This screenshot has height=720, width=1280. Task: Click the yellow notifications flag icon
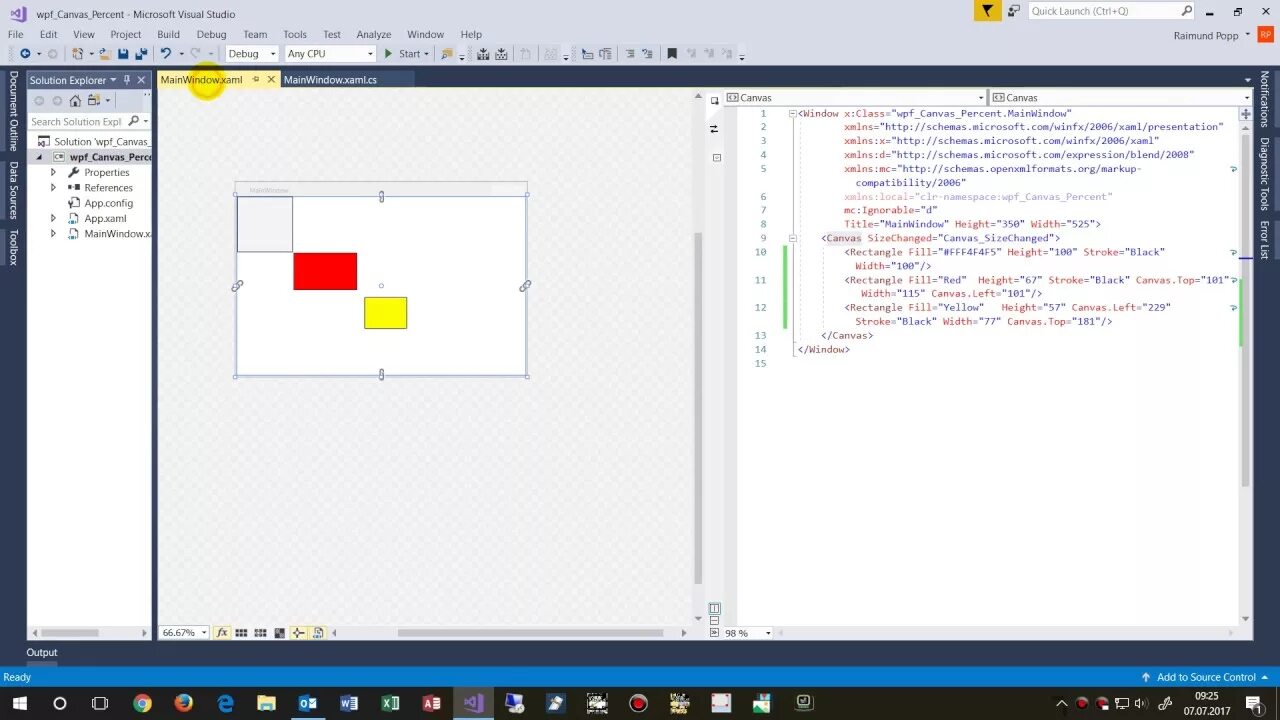coord(987,11)
